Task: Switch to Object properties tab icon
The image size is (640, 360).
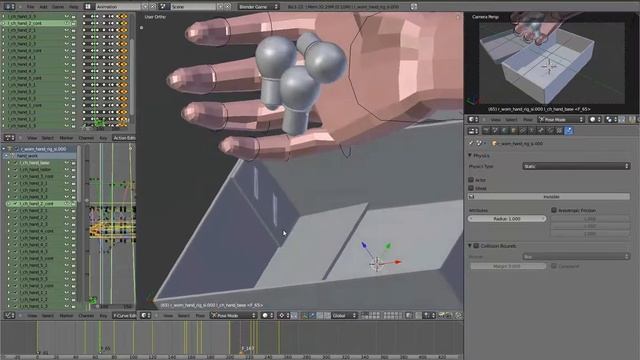Action: [513, 131]
